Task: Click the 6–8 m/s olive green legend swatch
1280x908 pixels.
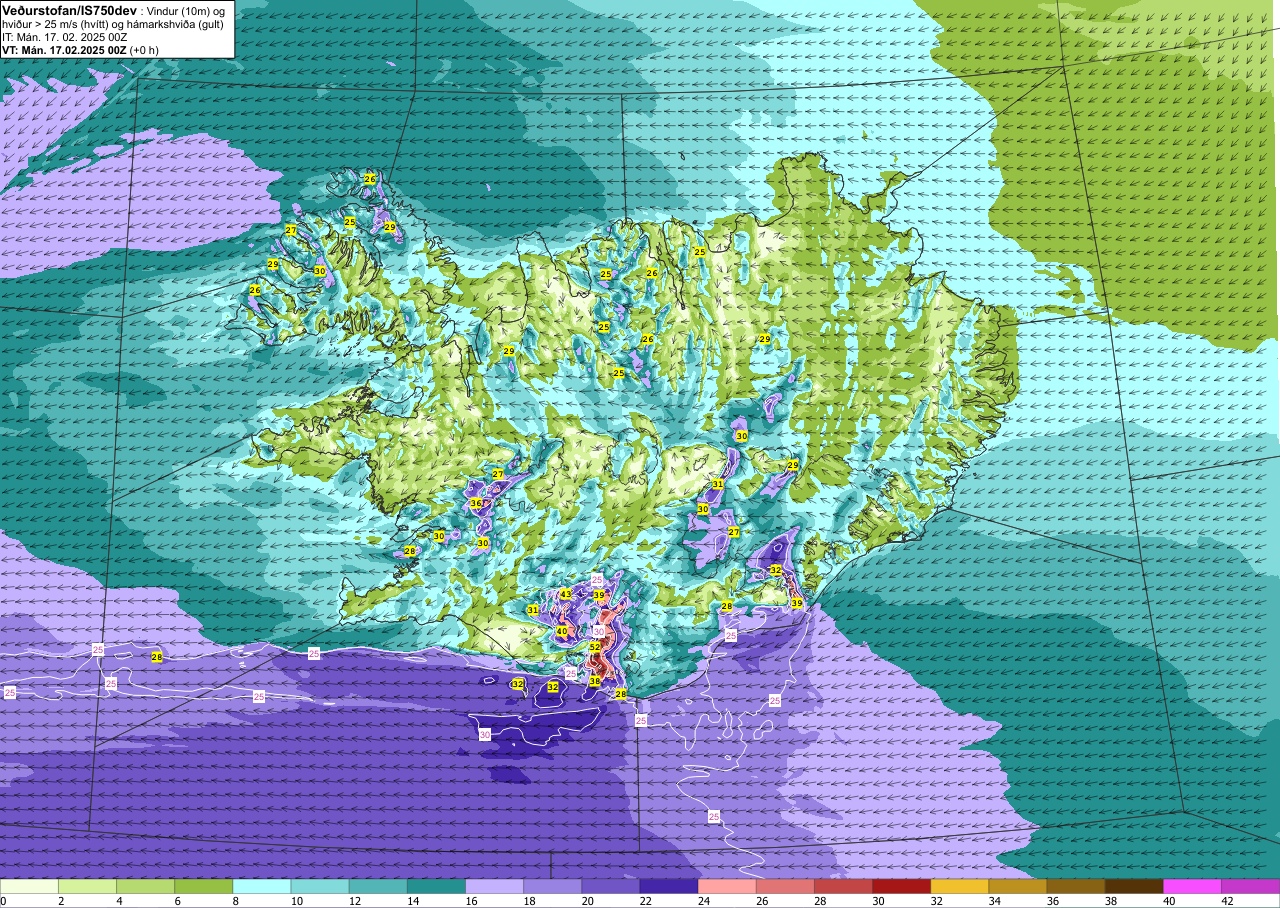Action: (x=204, y=886)
